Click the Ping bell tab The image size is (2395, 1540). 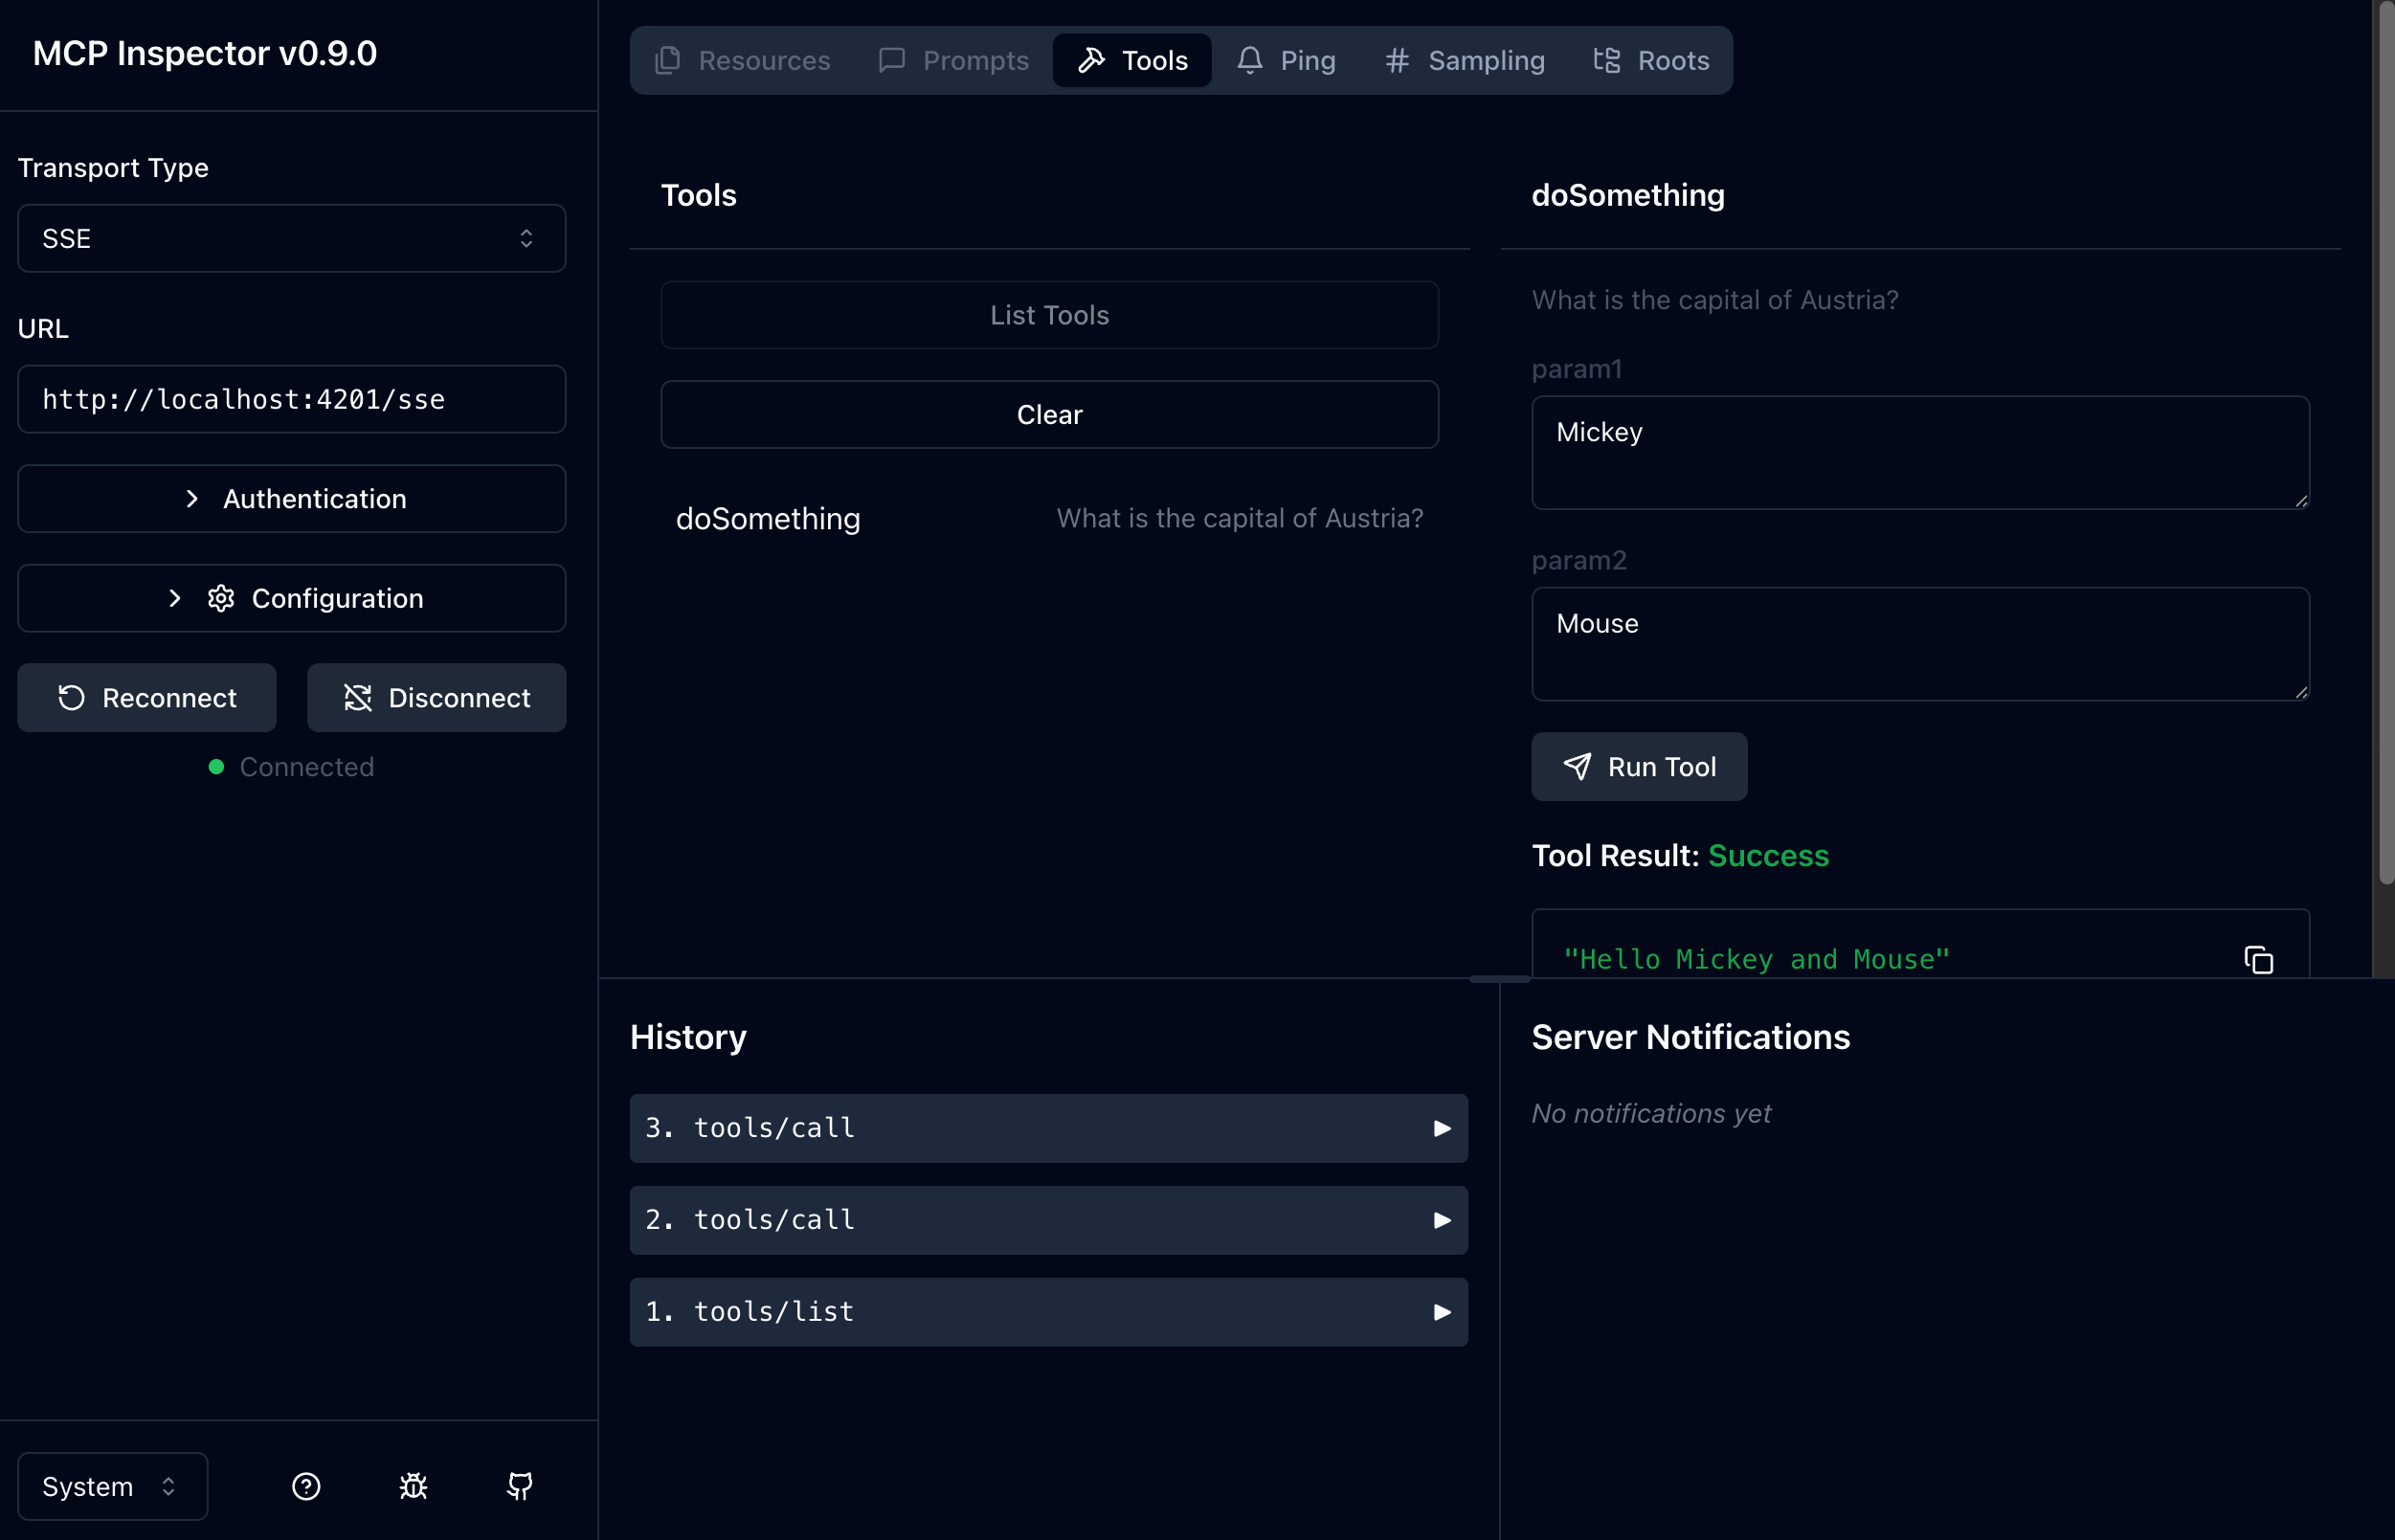pyautogui.click(x=1286, y=61)
